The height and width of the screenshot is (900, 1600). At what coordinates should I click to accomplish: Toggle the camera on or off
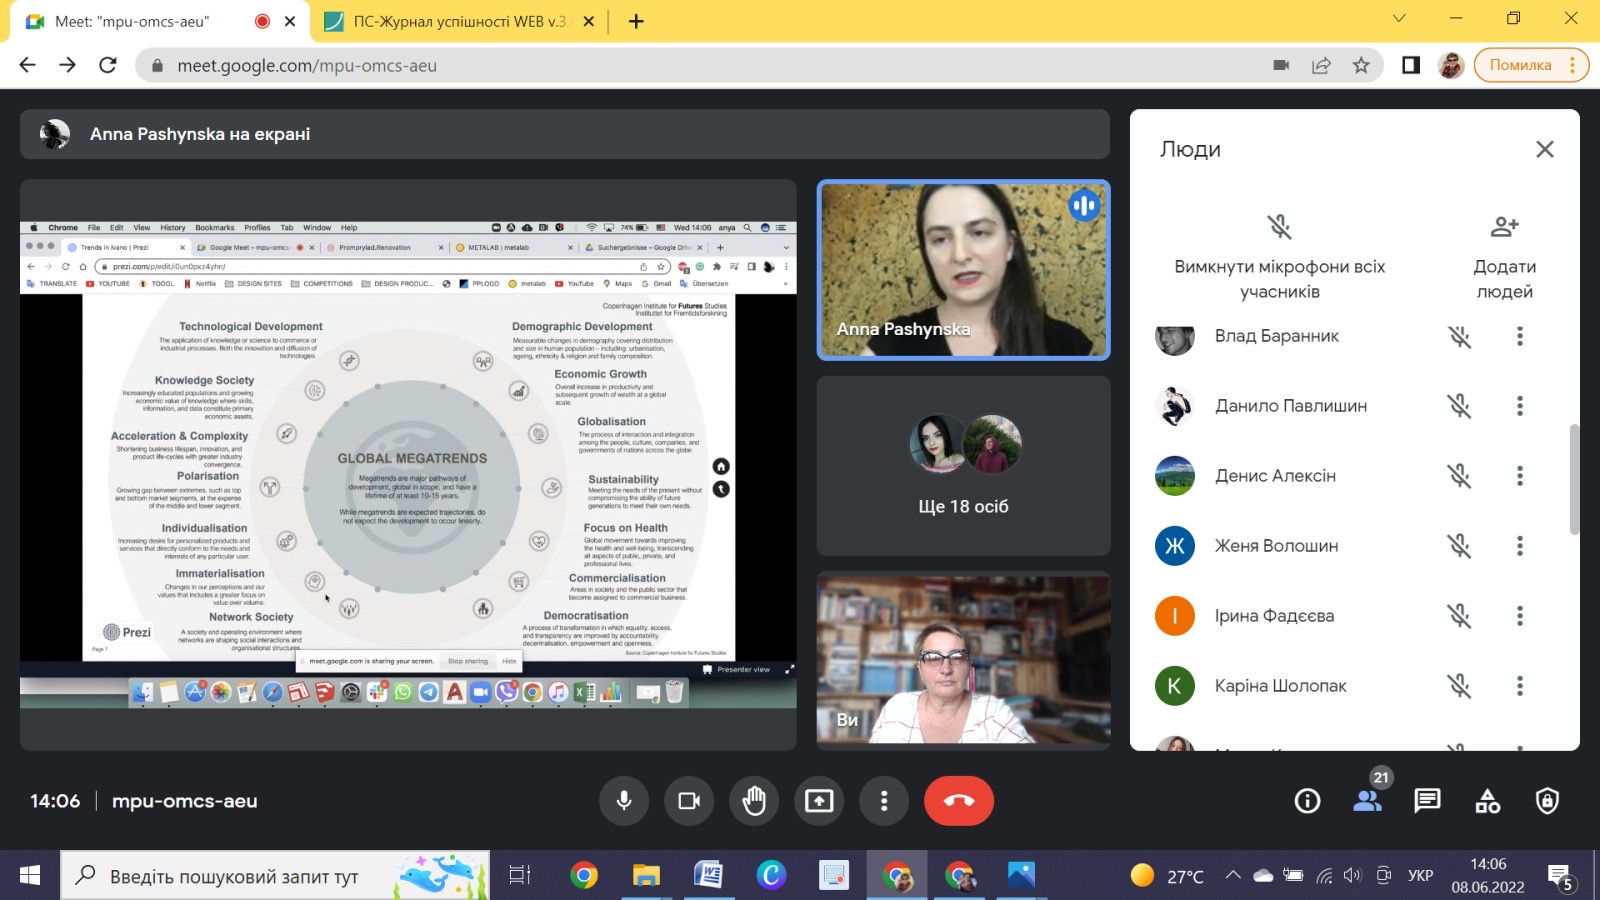click(x=689, y=801)
